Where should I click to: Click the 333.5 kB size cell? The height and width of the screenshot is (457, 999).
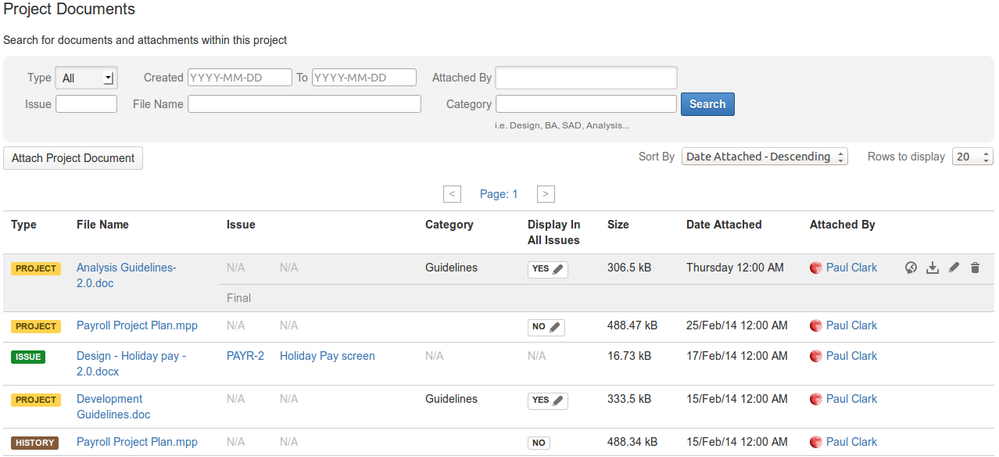point(629,400)
